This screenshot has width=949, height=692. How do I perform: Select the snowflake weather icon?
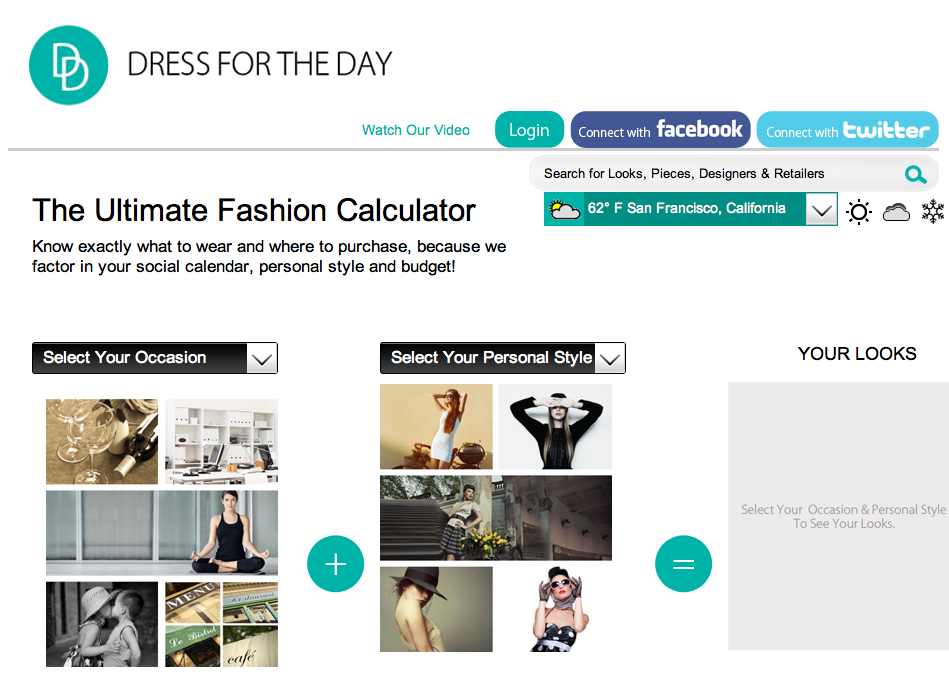pos(933,211)
